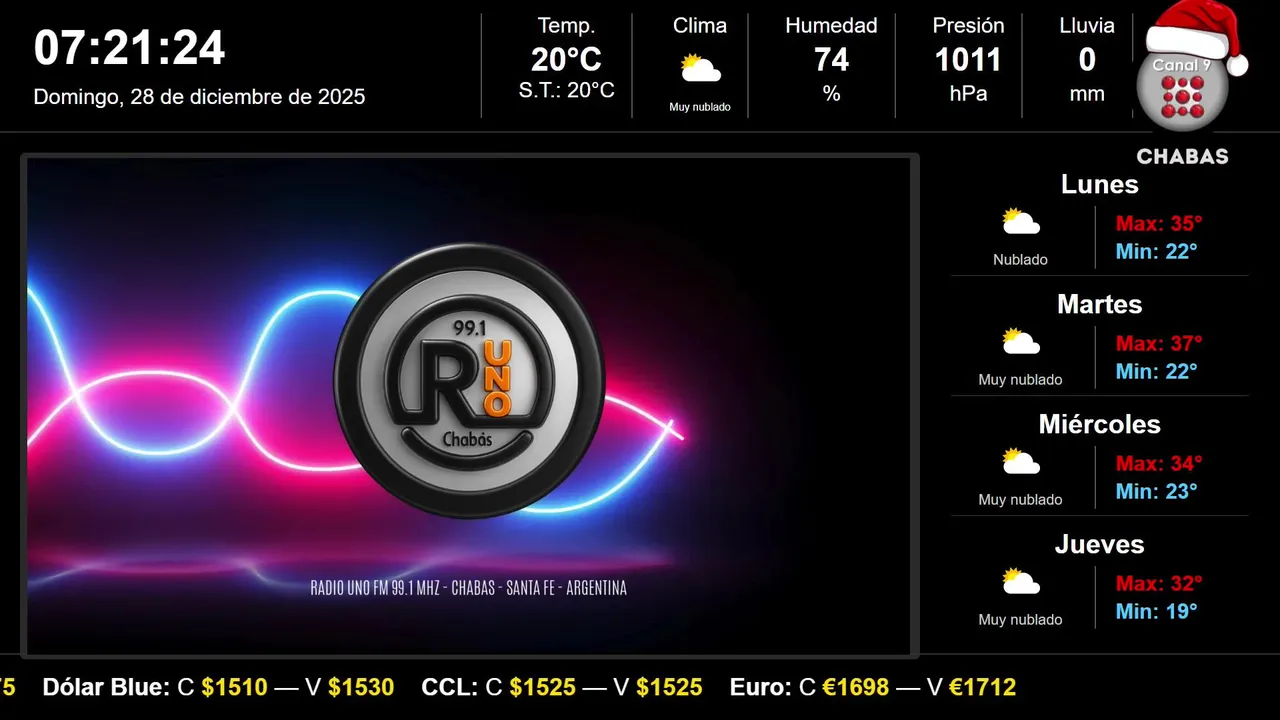
Task: Click the clock showing 07:21:24
Action: click(130, 48)
